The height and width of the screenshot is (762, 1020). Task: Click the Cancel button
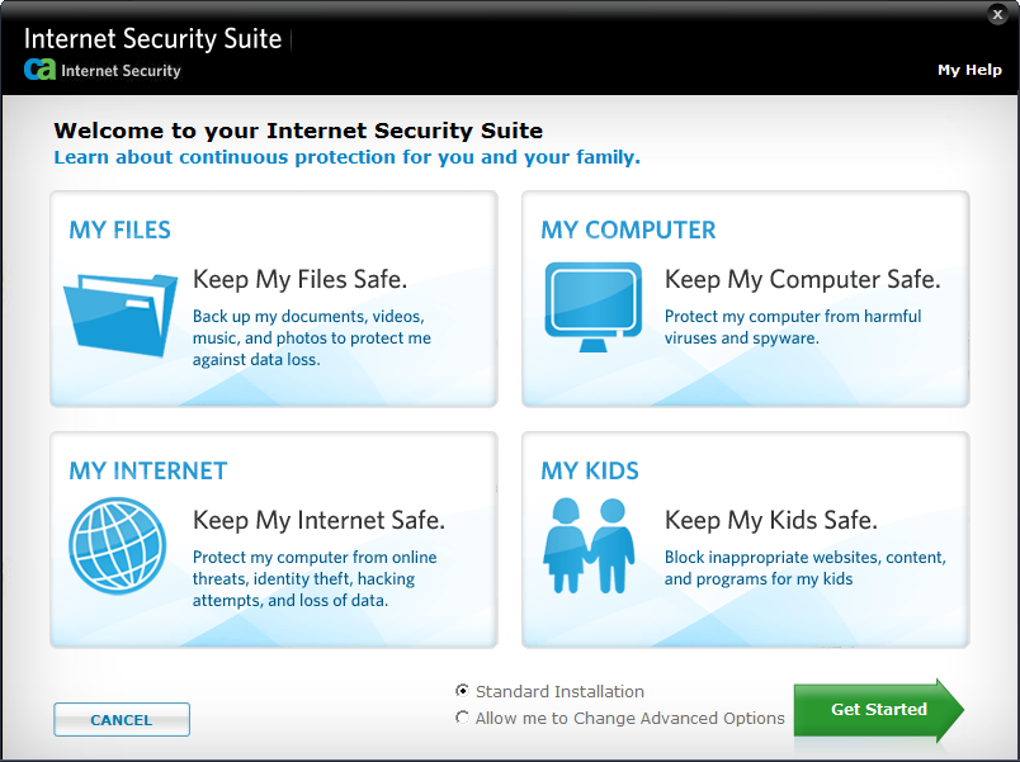[x=121, y=720]
